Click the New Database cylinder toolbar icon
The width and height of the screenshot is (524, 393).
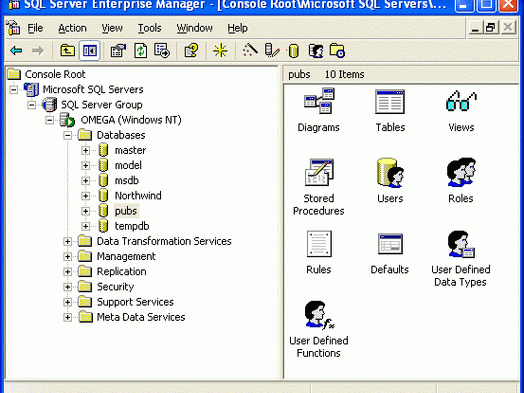point(293,51)
